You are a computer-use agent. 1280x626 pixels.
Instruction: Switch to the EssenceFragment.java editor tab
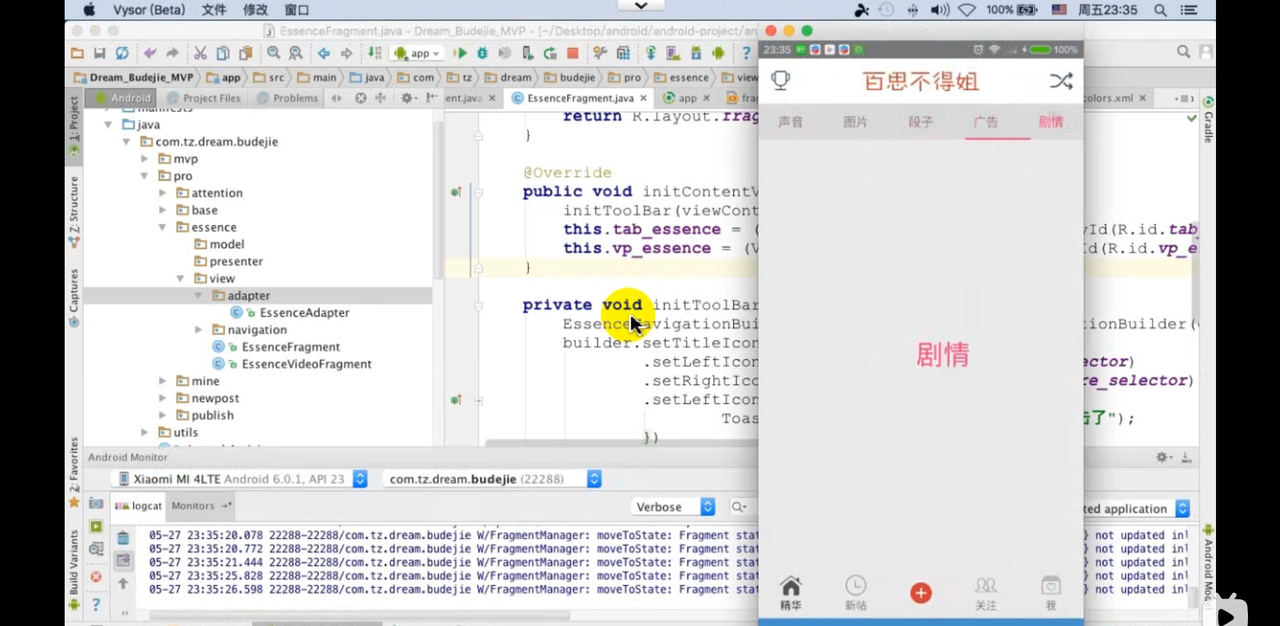click(x=578, y=98)
